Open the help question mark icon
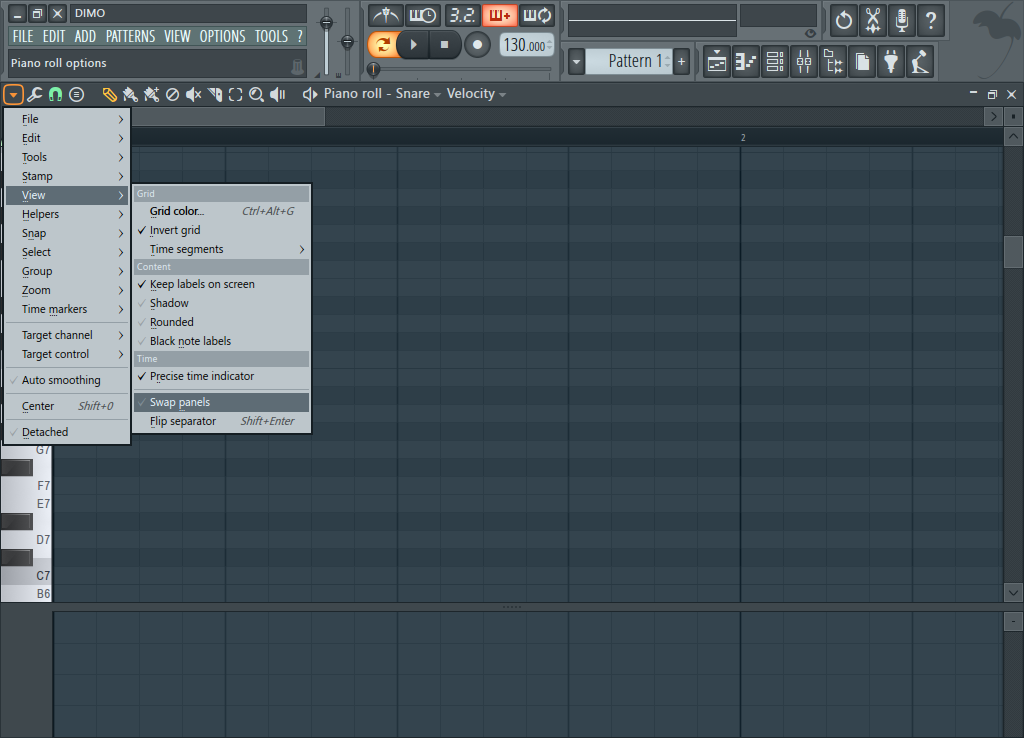Image resolution: width=1024 pixels, height=738 pixels. (x=931, y=20)
